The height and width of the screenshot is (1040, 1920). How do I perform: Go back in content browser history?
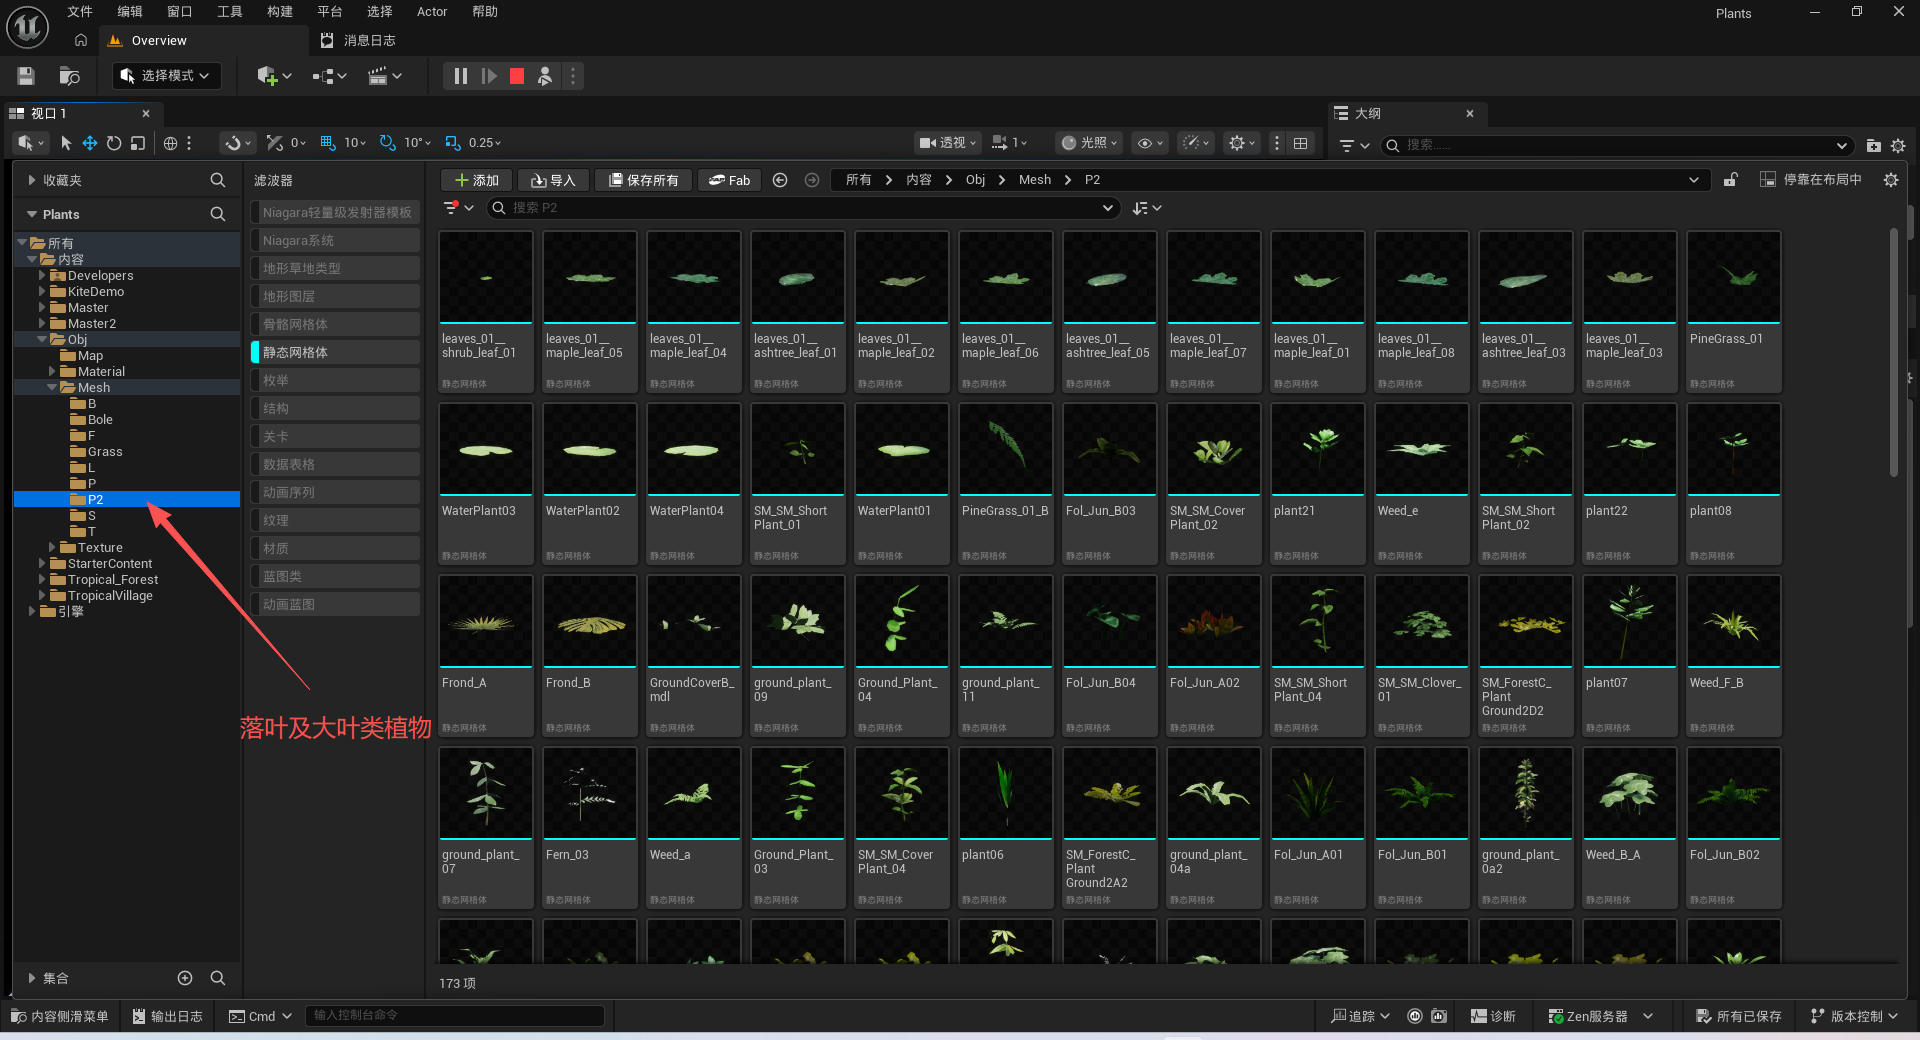coord(780,180)
